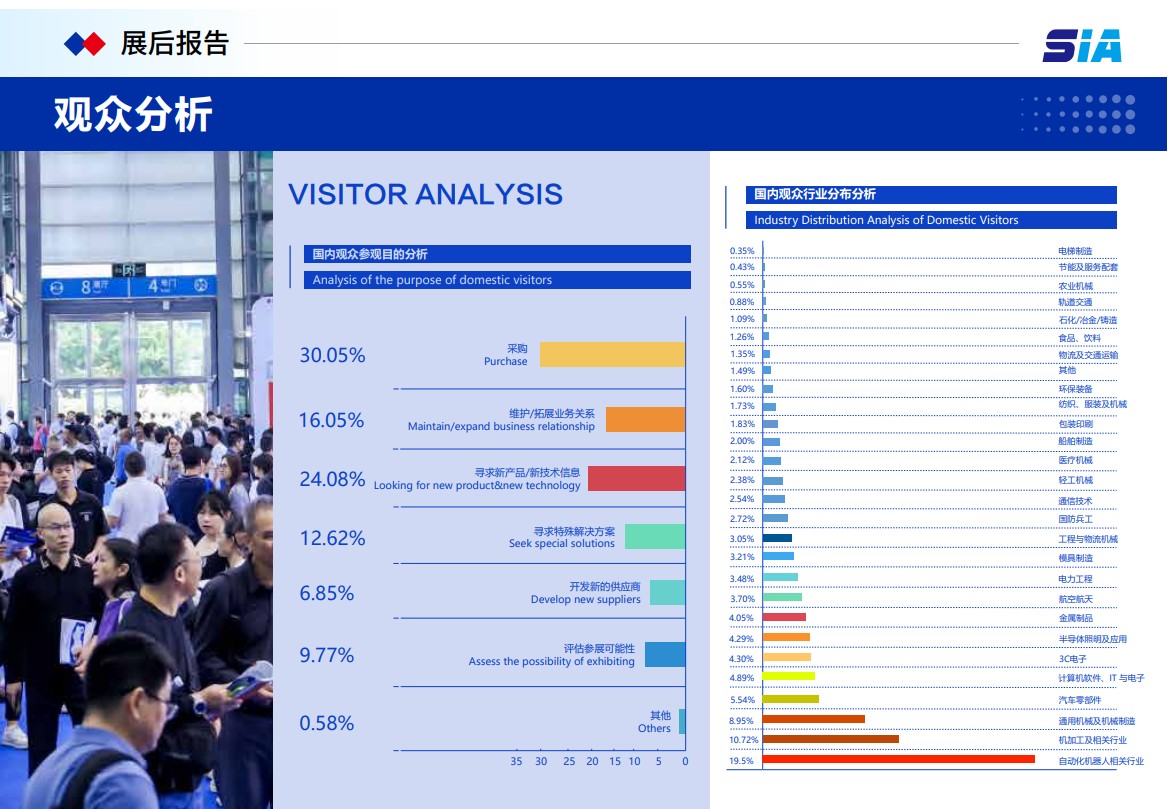The height and width of the screenshot is (809, 1169).
Task: Click the VISITOR ANALYSIS heading
Action: point(425,194)
